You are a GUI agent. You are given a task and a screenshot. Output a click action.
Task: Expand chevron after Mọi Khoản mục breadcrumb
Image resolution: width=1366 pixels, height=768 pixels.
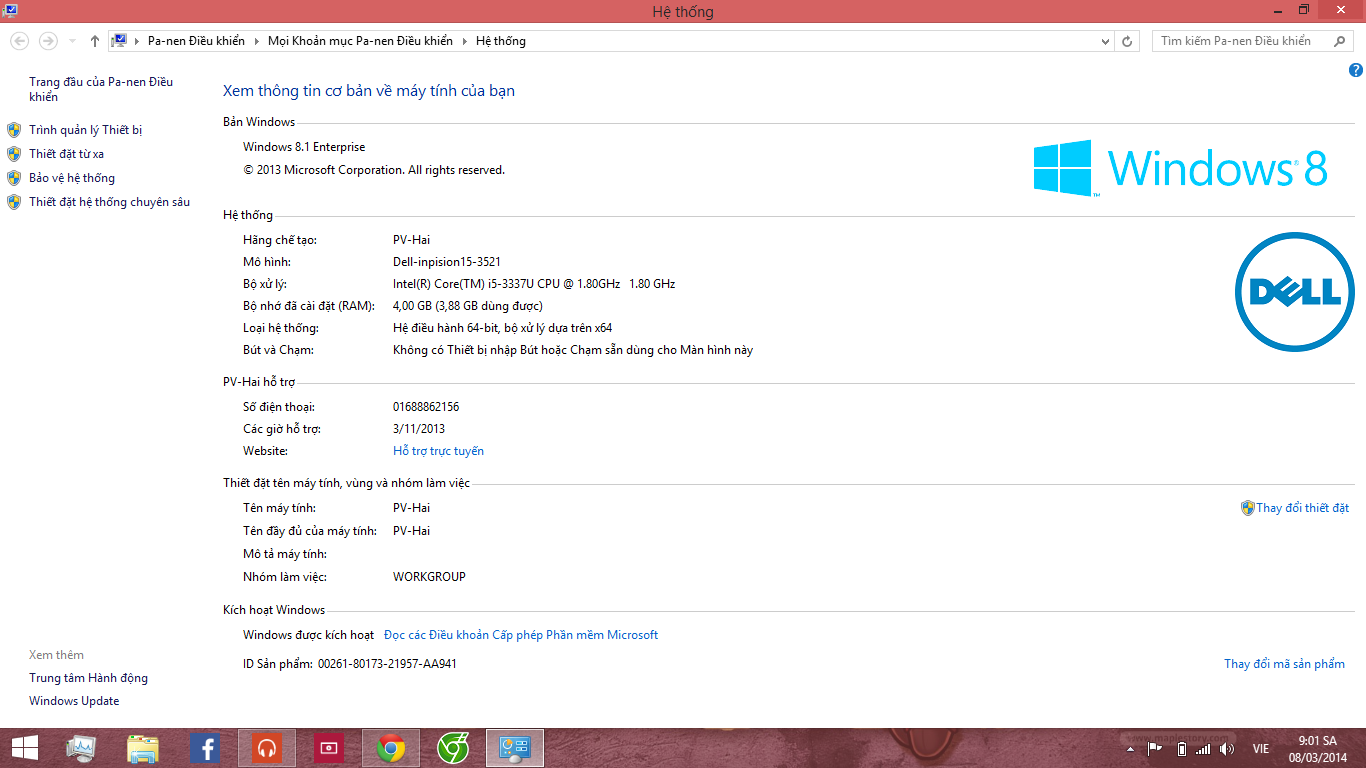(x=464, y=41)
